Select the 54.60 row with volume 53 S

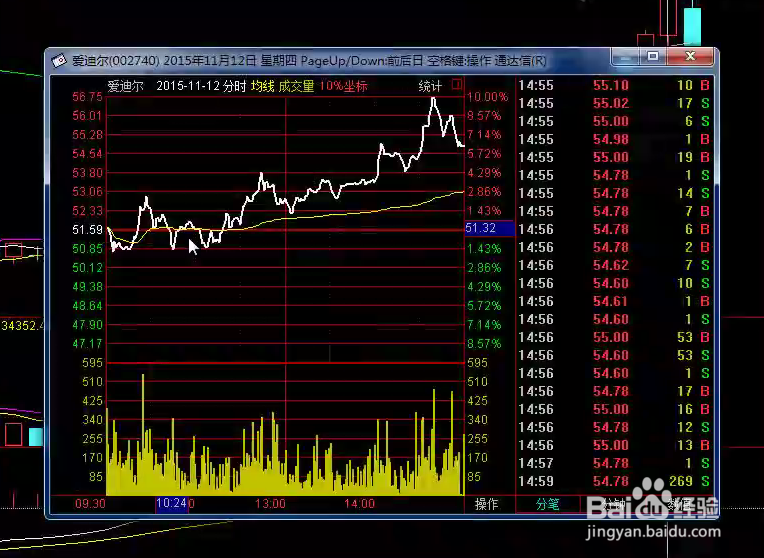(614, 355)
